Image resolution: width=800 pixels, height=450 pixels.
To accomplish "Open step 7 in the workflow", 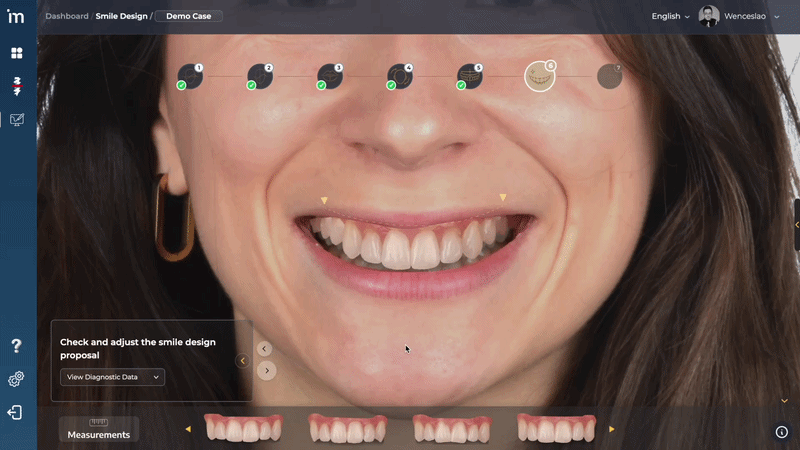I will pos(609,76).
